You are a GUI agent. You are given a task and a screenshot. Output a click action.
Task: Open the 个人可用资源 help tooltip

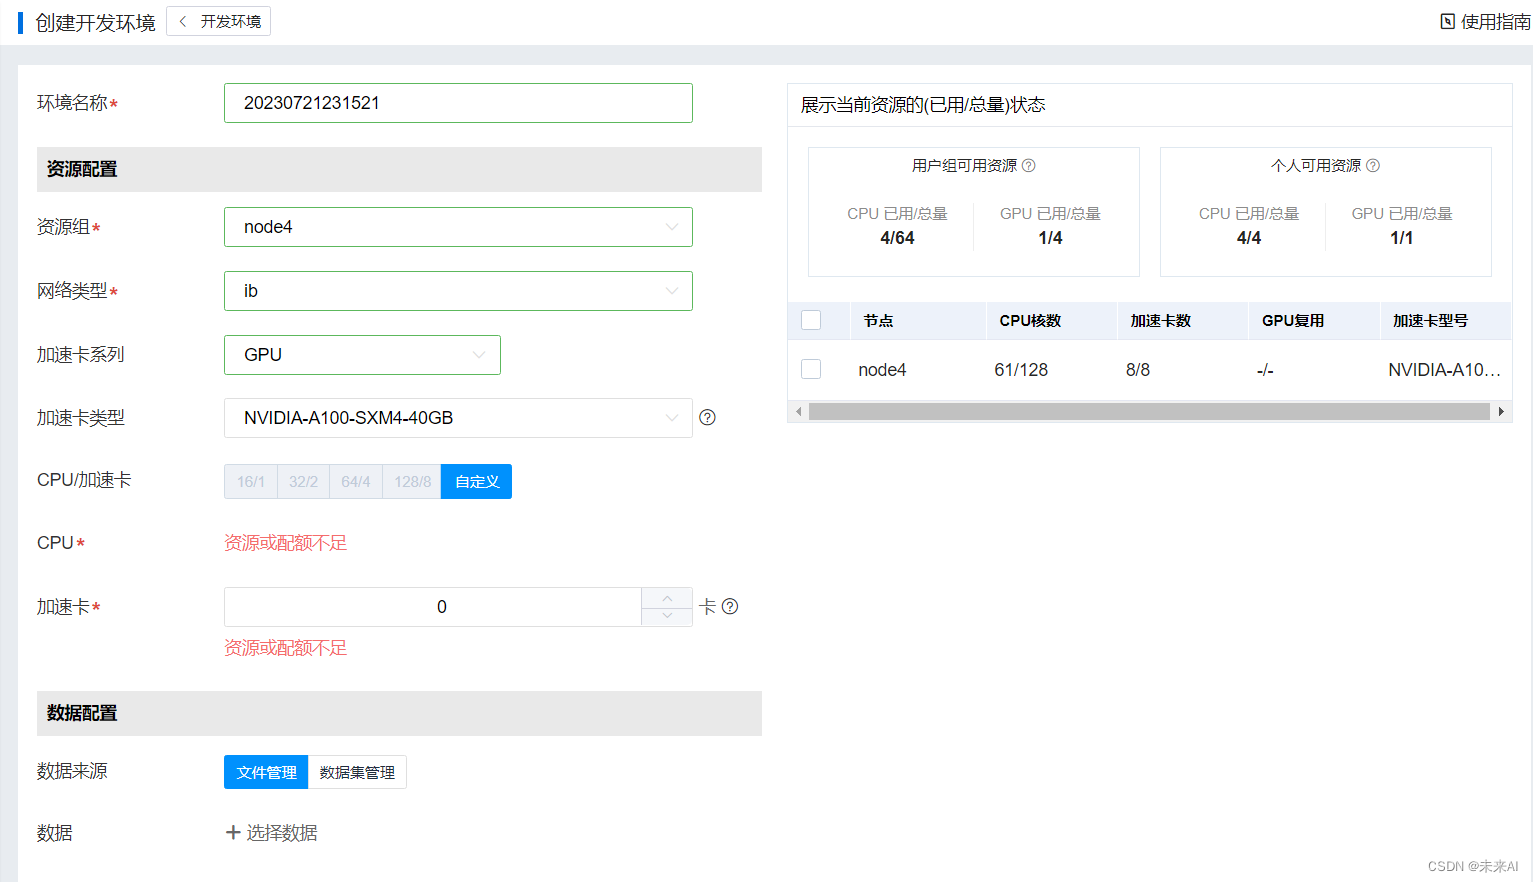(x=1375, y=165)
